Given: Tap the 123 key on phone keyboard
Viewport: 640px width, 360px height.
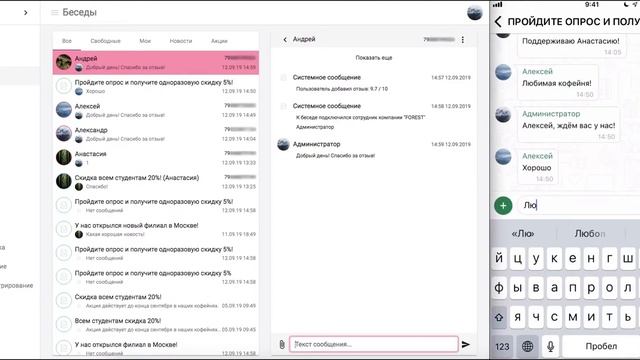Looking at the screenshot, I should [502, 347].
